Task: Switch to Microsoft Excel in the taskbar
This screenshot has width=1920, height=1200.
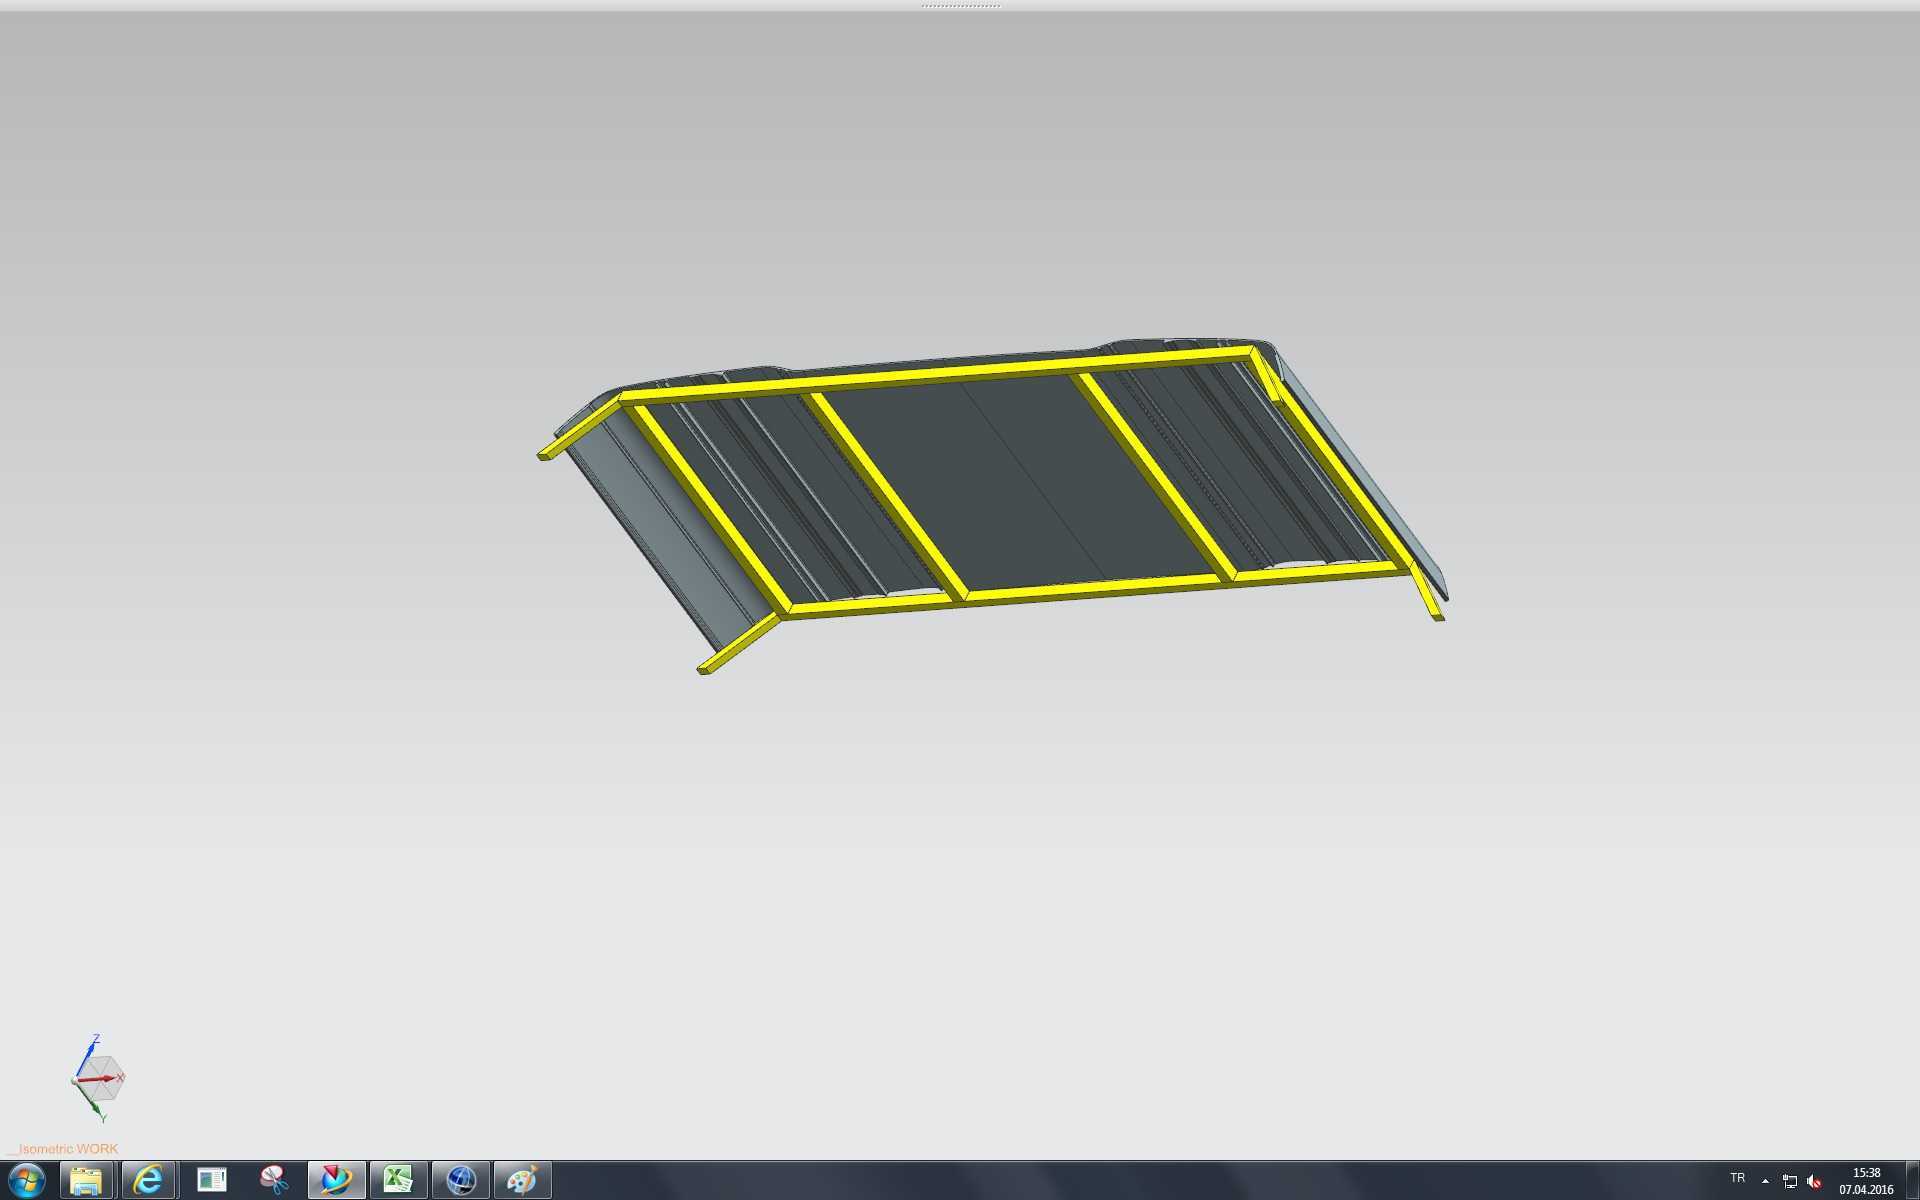Action: (398, 1181)
